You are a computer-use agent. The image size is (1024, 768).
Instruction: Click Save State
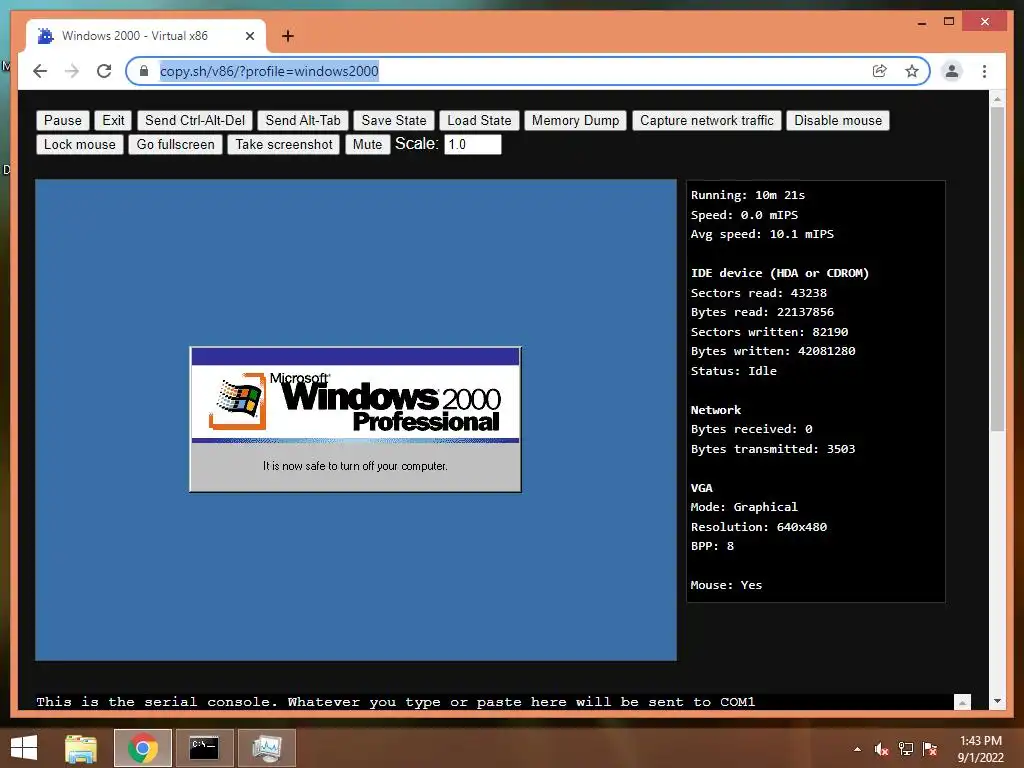click(x=394, y=120)
